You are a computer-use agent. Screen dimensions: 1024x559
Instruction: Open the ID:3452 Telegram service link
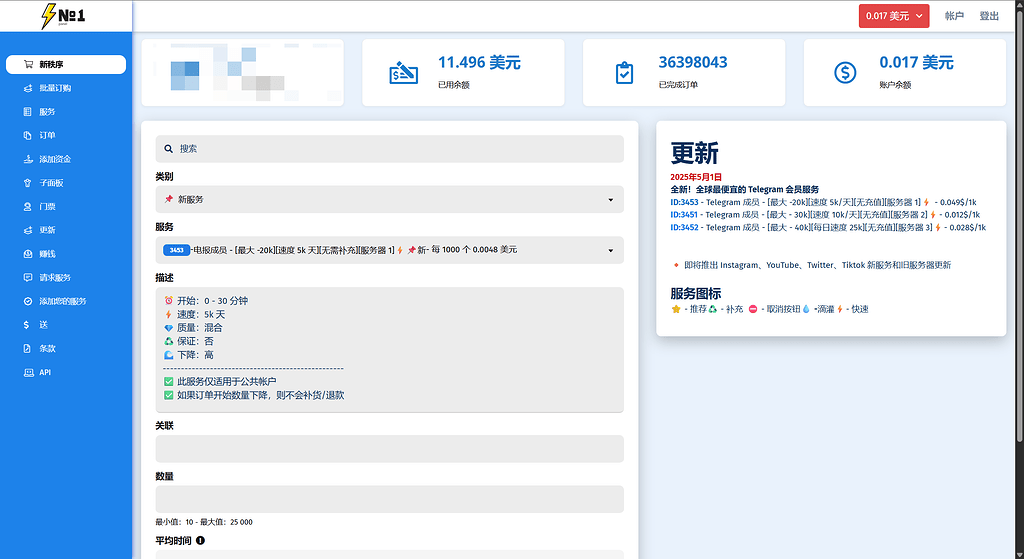pos(684,228)
